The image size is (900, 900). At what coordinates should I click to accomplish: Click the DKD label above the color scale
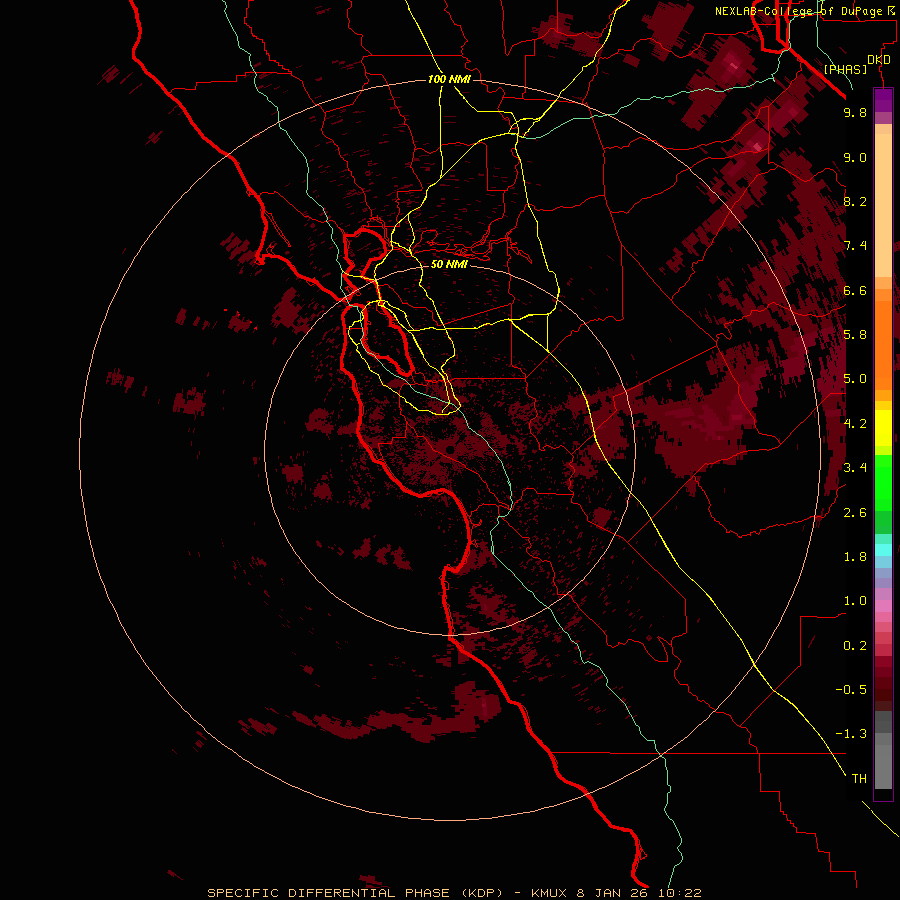tap(879, 60)
